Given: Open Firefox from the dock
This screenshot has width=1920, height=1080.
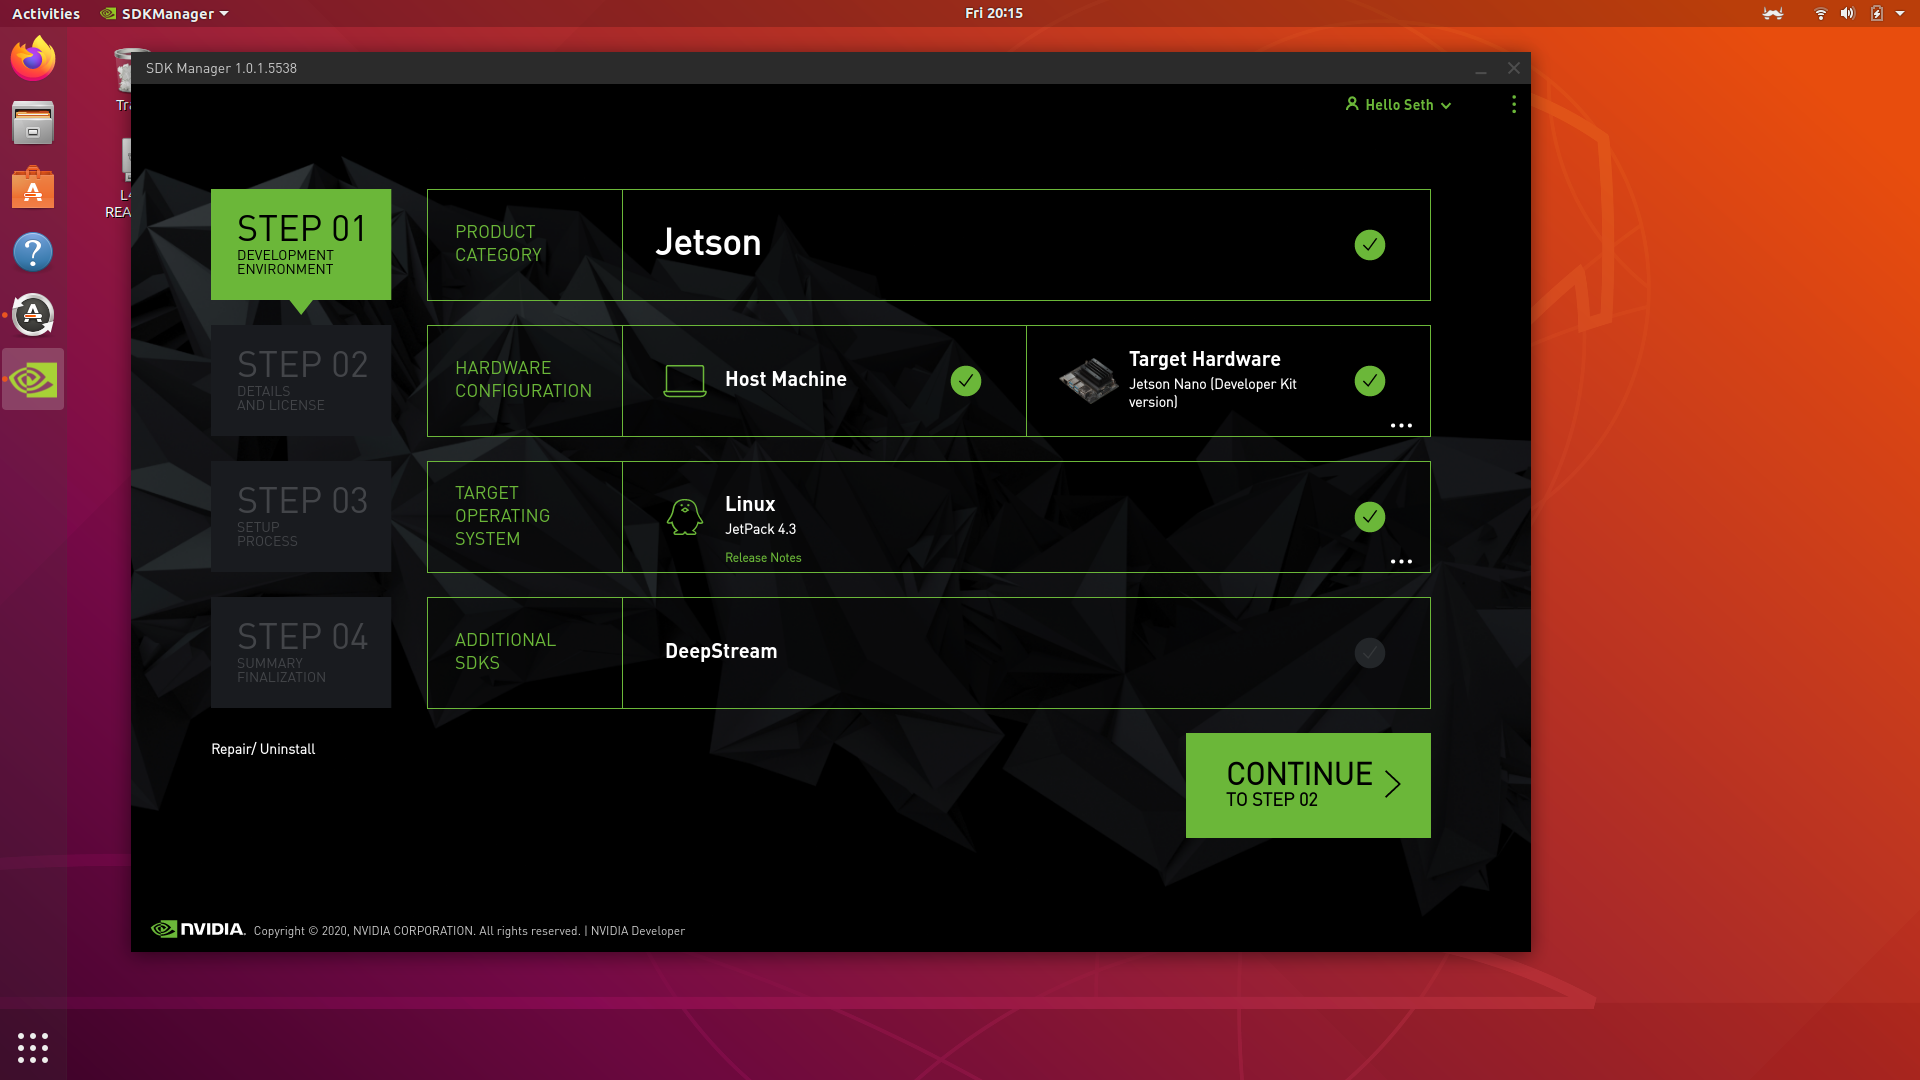Looking at the screenshot, I should (33, 59).
